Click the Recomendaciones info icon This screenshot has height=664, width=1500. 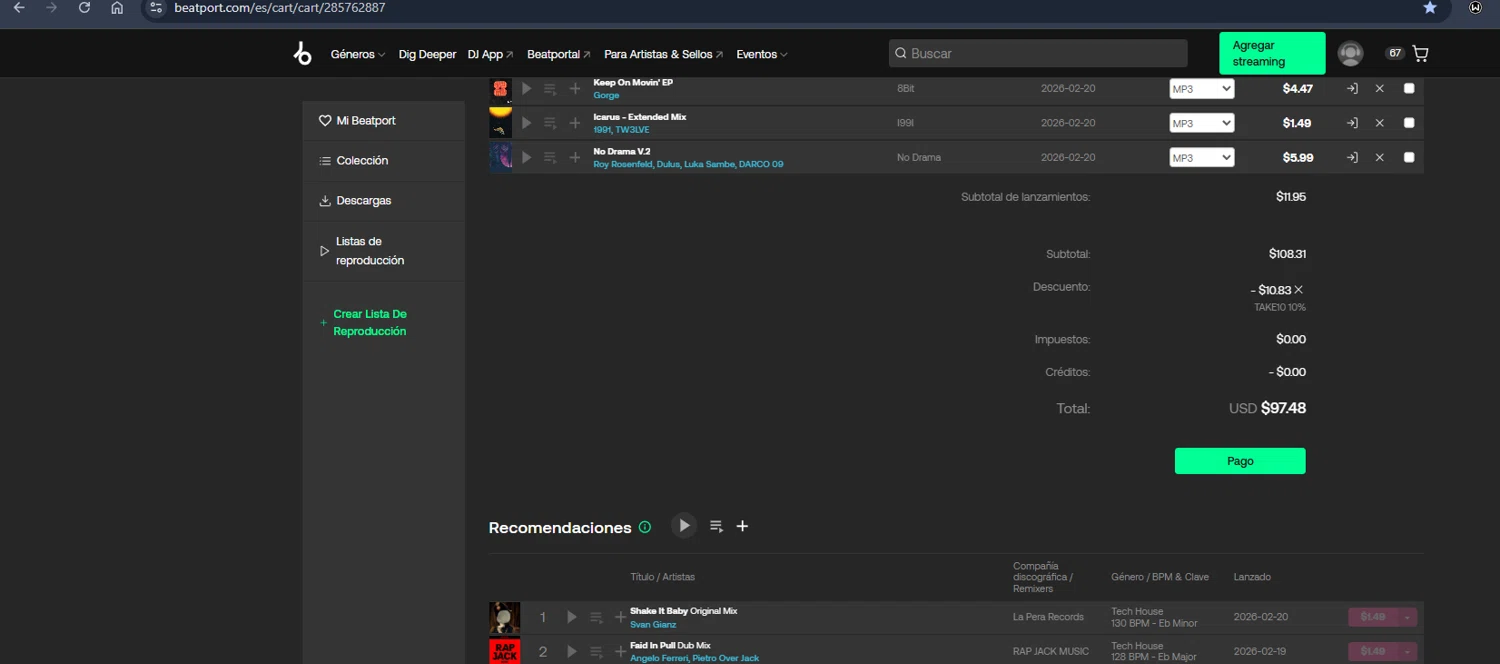[x=645, y=527]
